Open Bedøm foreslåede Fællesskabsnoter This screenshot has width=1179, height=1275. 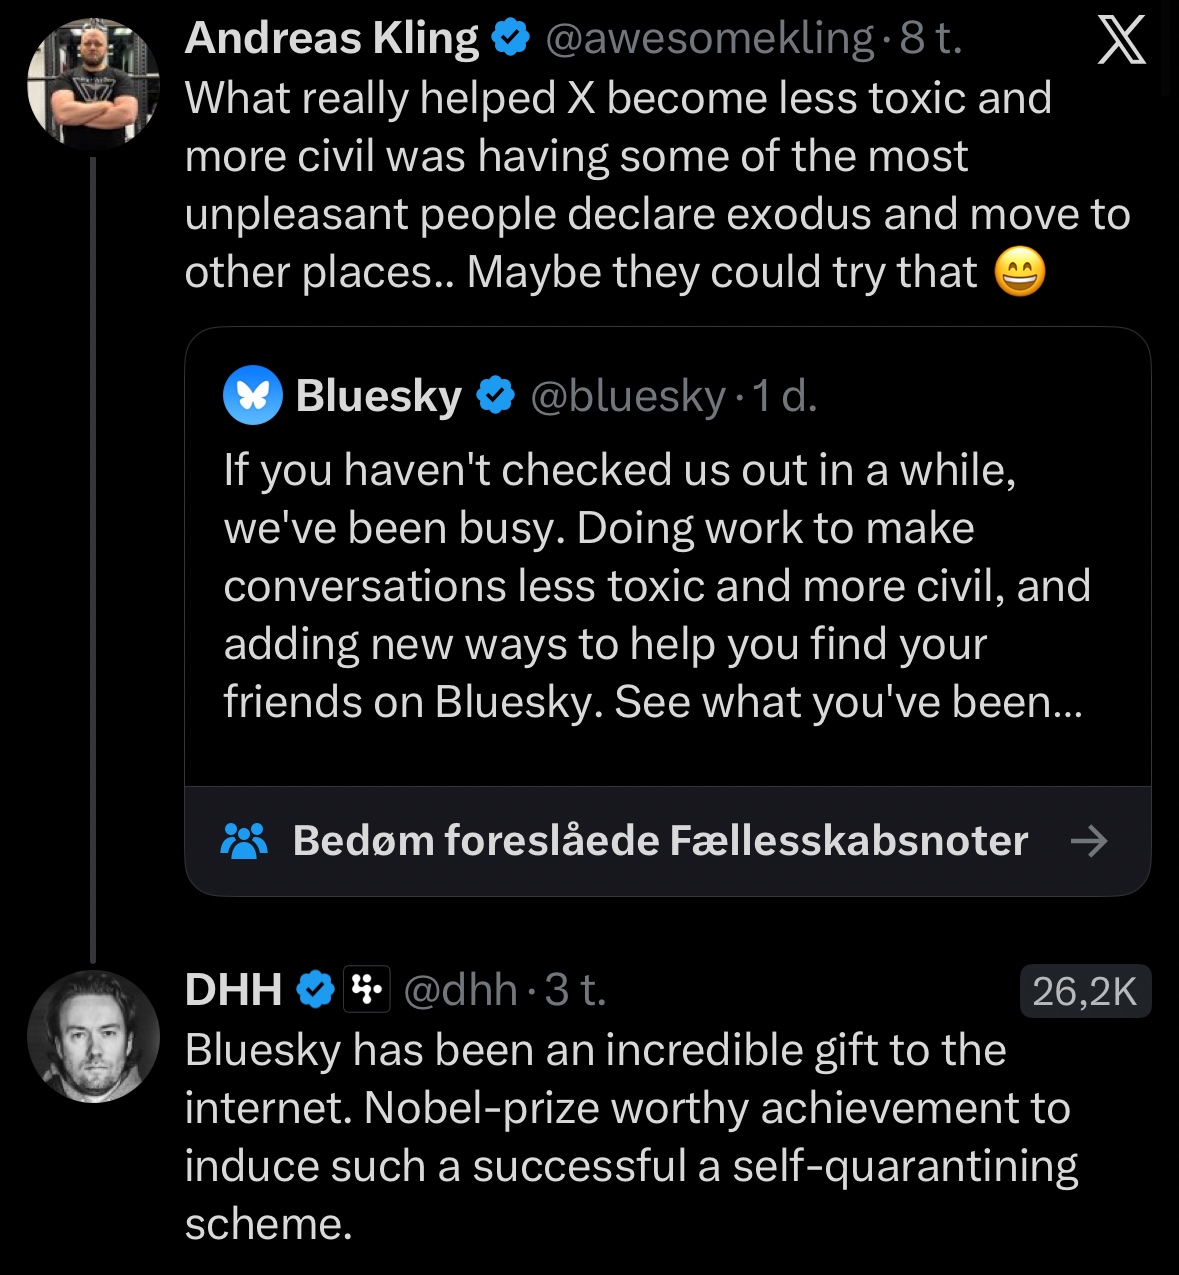660,841
